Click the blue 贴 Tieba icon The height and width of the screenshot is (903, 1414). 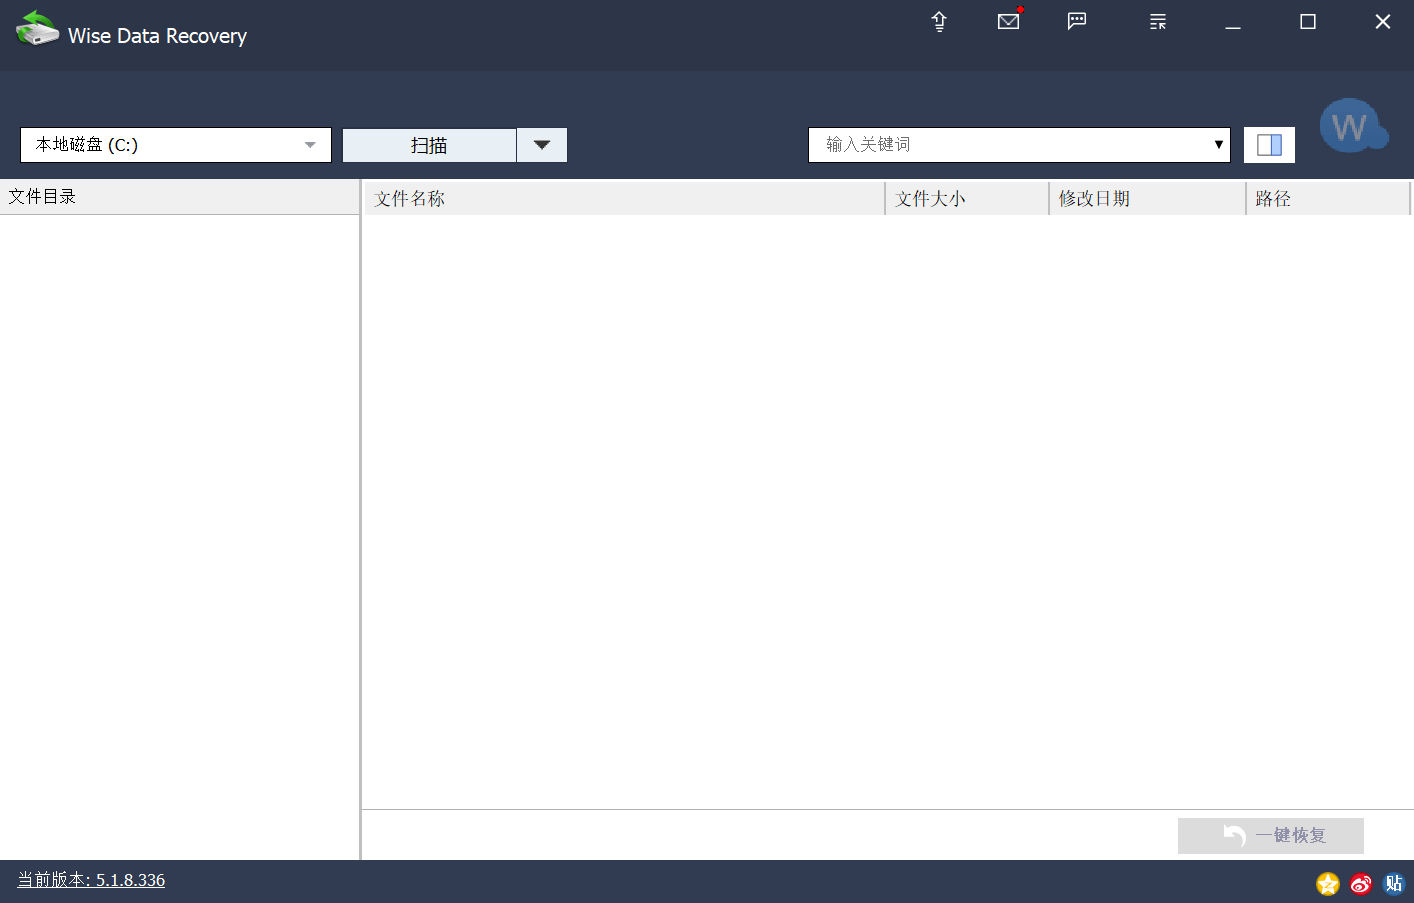point(1394,883)
